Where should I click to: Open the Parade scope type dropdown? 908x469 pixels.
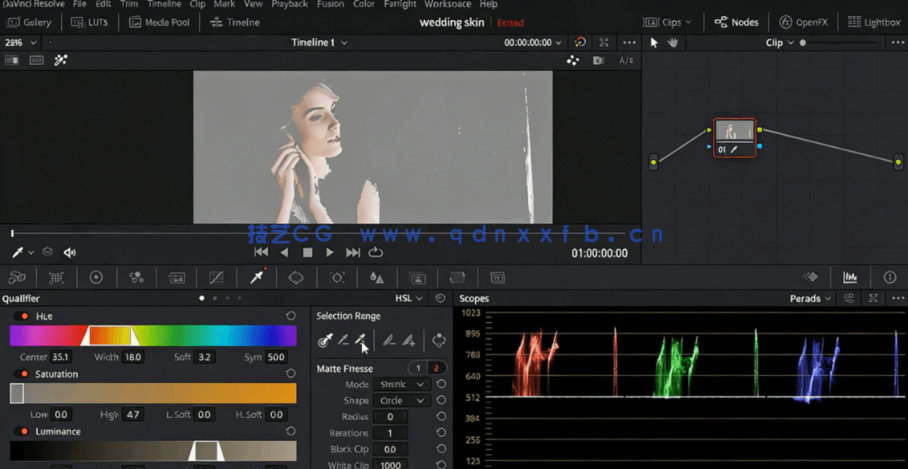pos(811,299)
